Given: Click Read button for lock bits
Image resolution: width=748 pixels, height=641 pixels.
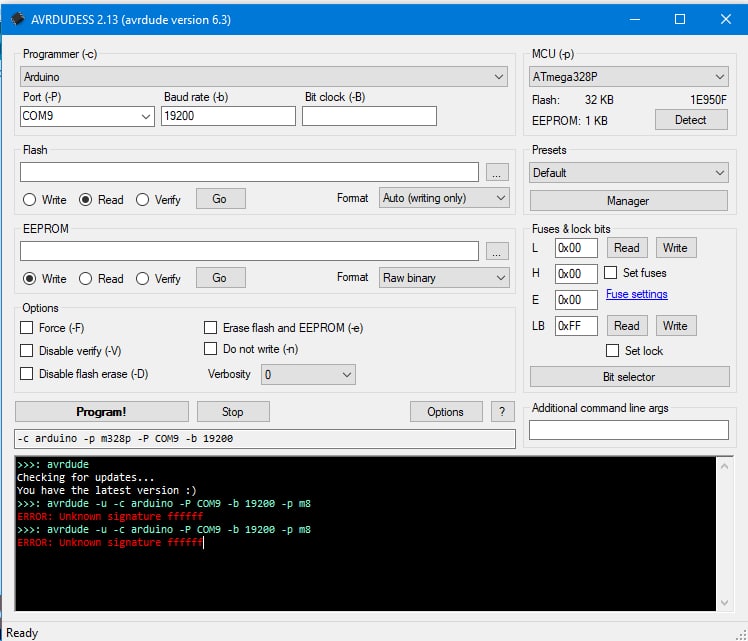Looking at the screenshot, I should (627, 326).
